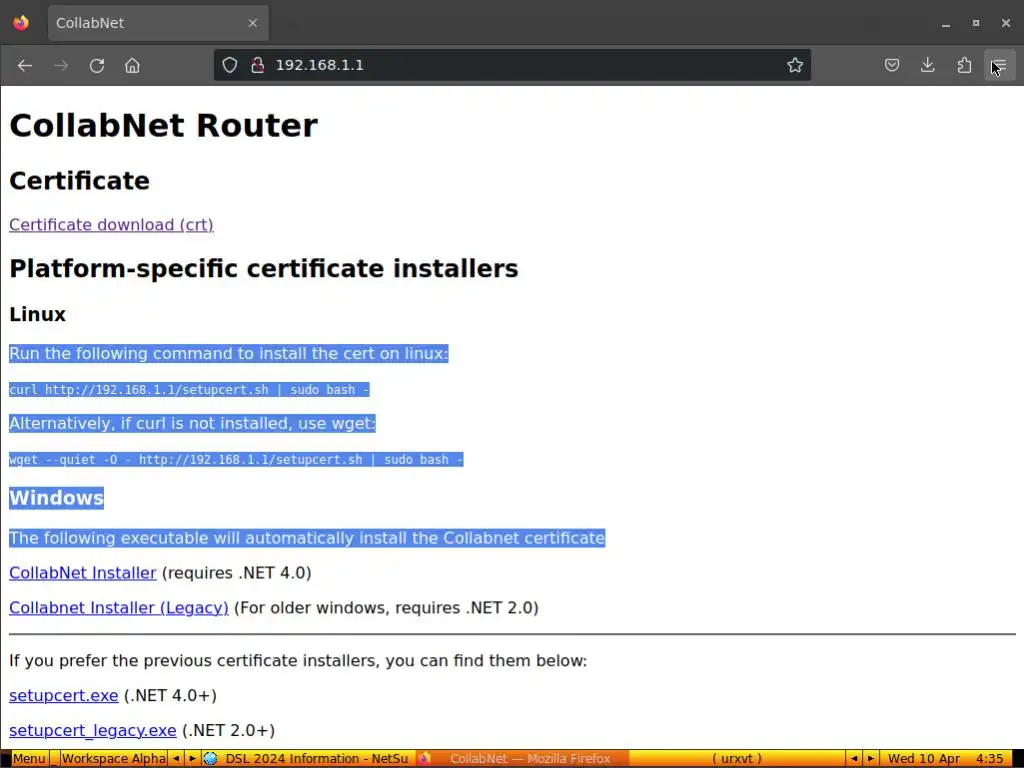Go back to the previous page
This screenshot has width=1024, height=768.
(x=25, y=65)
